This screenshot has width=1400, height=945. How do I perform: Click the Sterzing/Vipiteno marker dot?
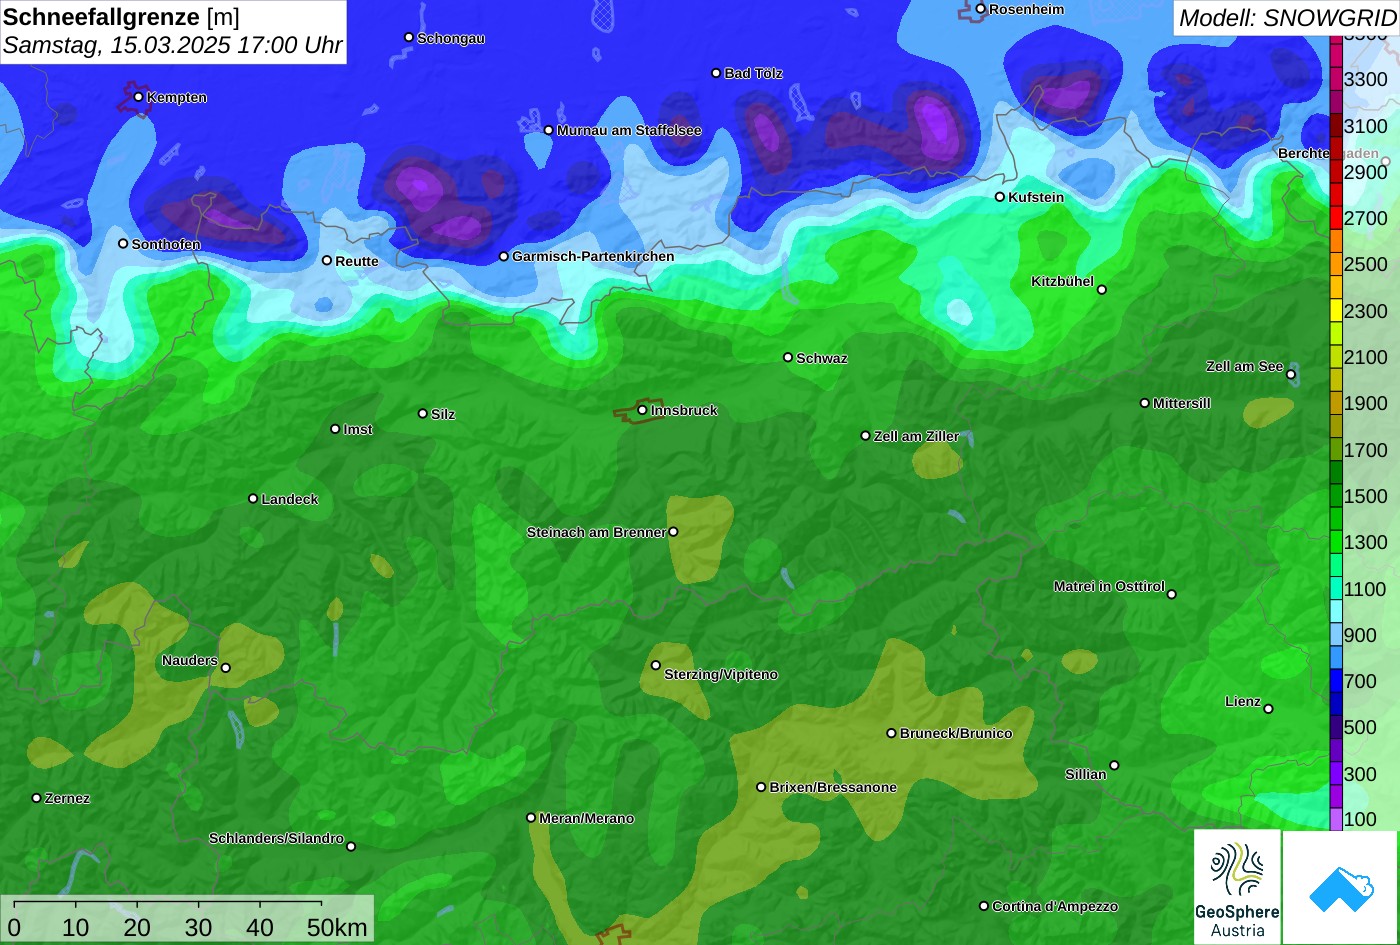tap(656, 665)
